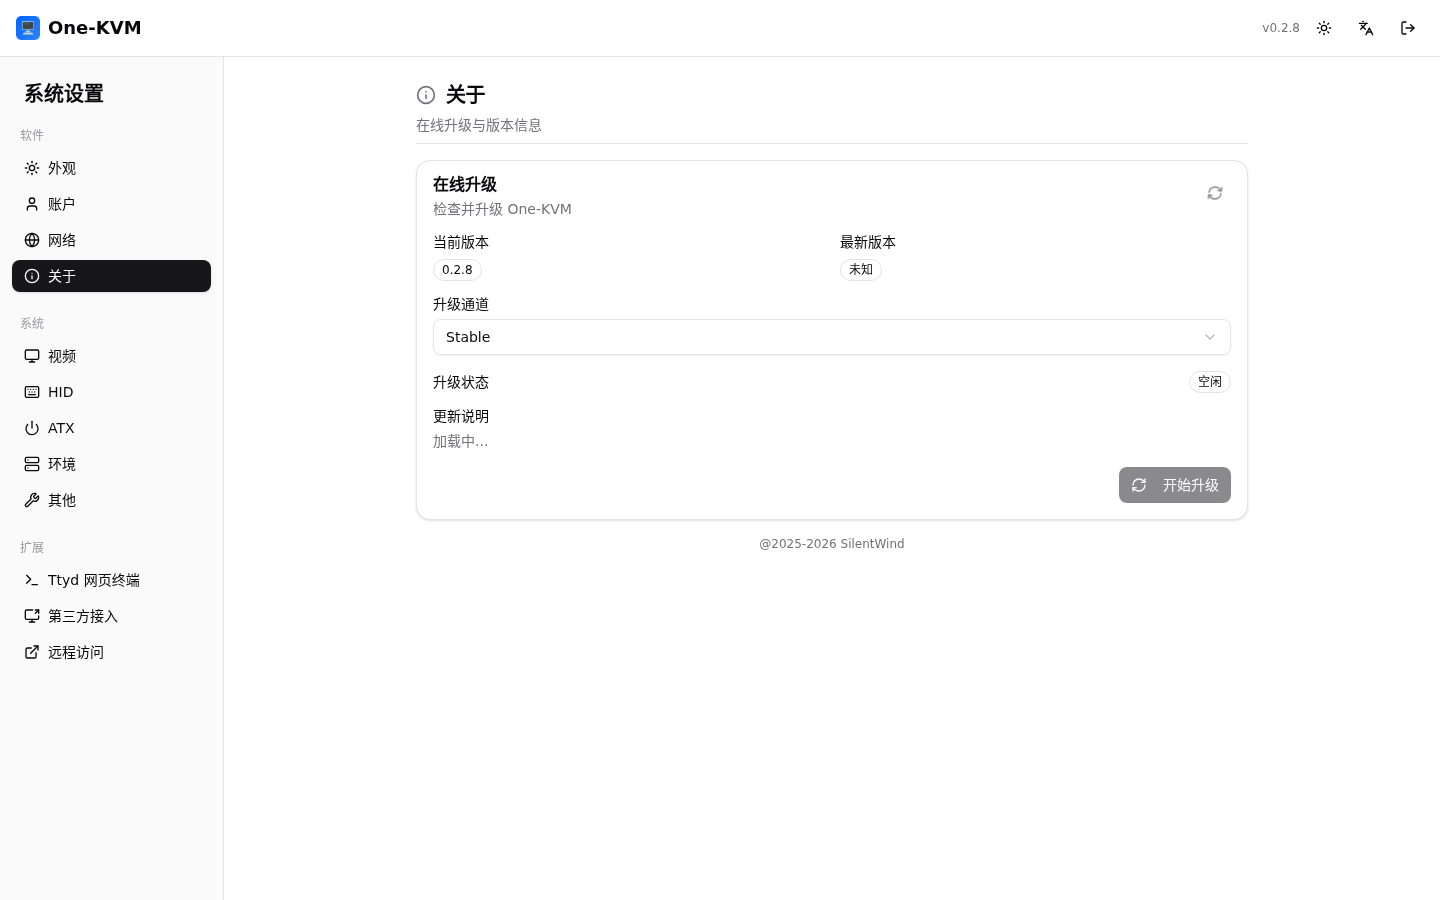Open 其他 other settings

pos(111,500)
